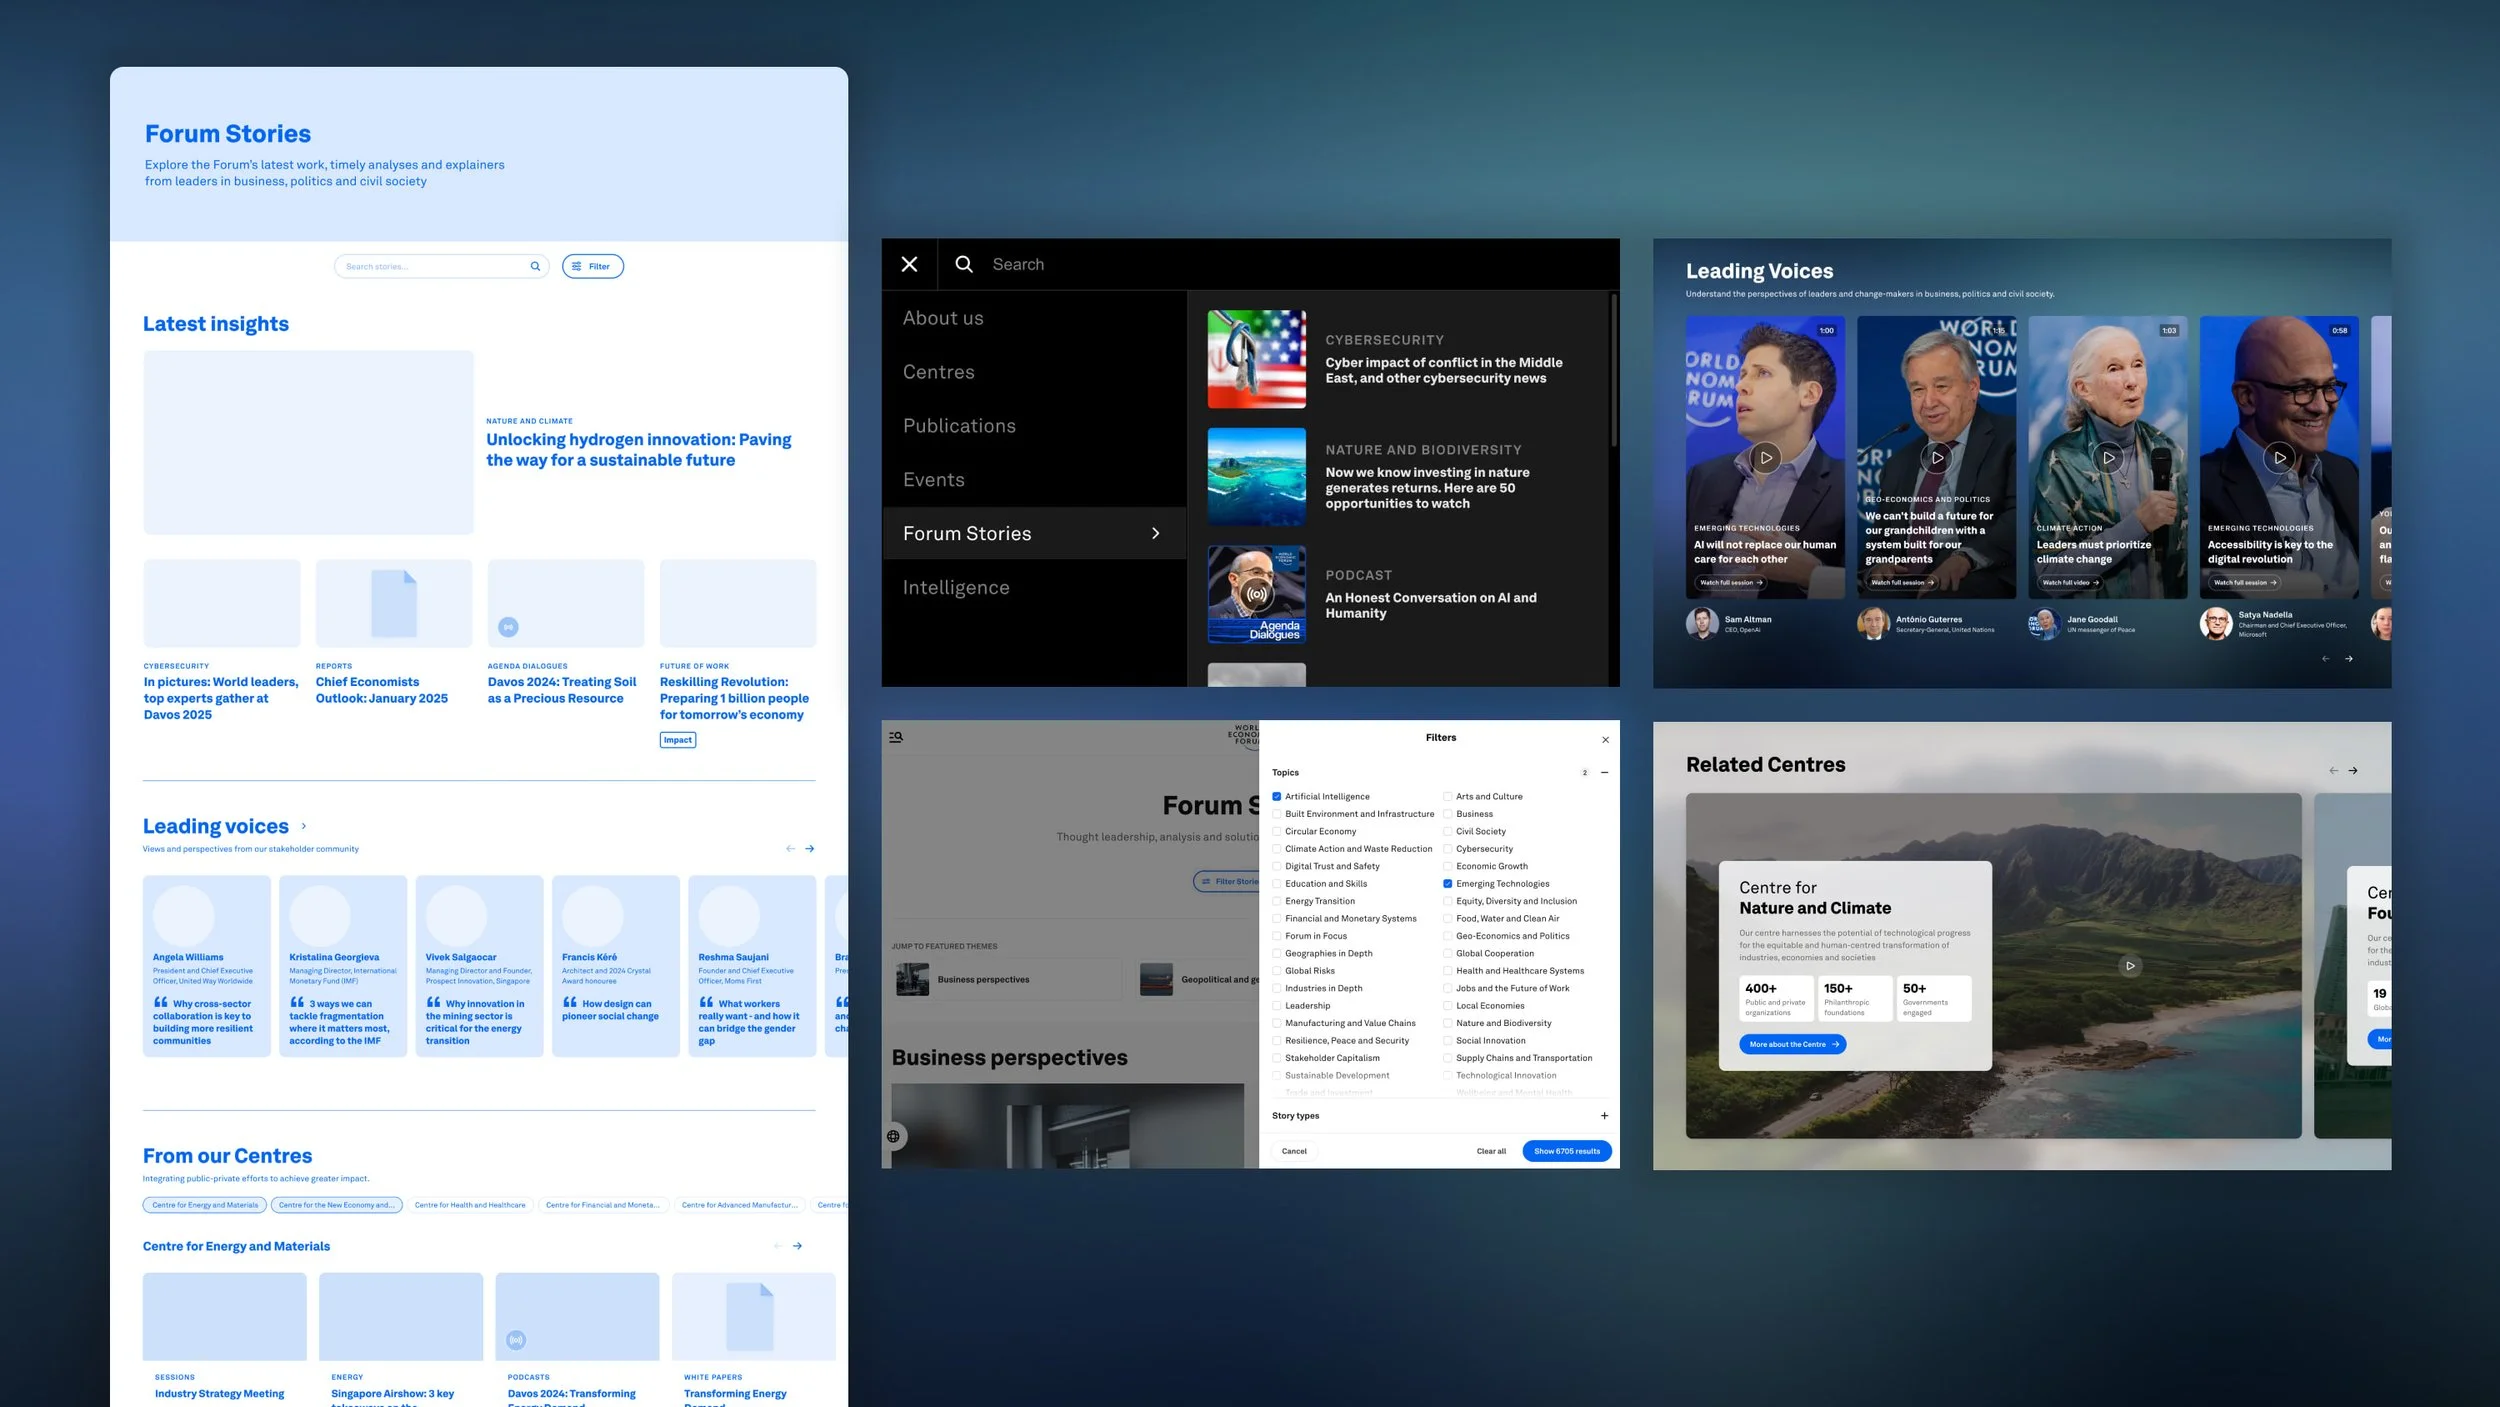Uncheck Emerging Technologies checkbox
This screenshot has height=1407, width=2500.
pyautogui.click(x=1447, y=884)
